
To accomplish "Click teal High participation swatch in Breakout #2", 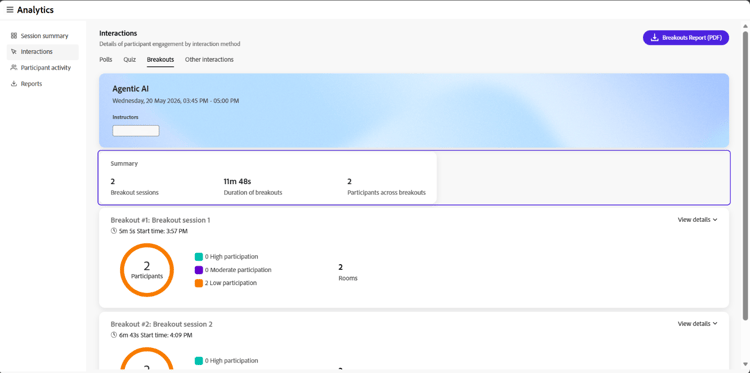I will tap(199, 361).
